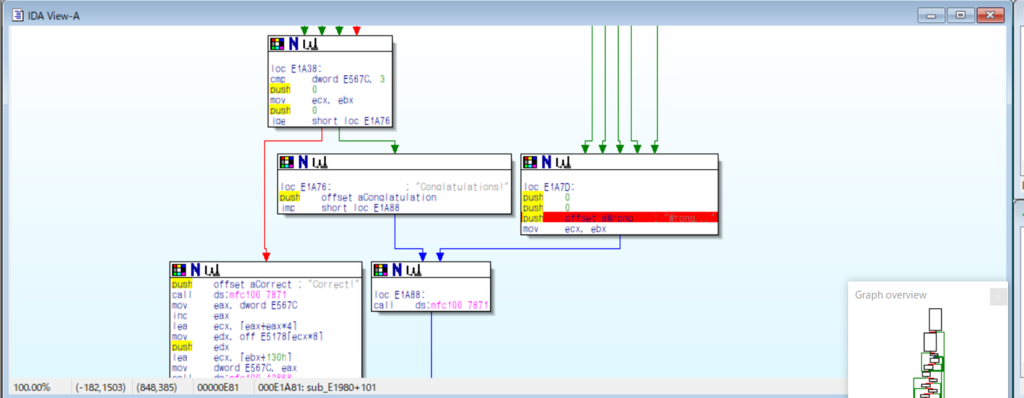Close the Graph overview panel

[x=998, y=296]
